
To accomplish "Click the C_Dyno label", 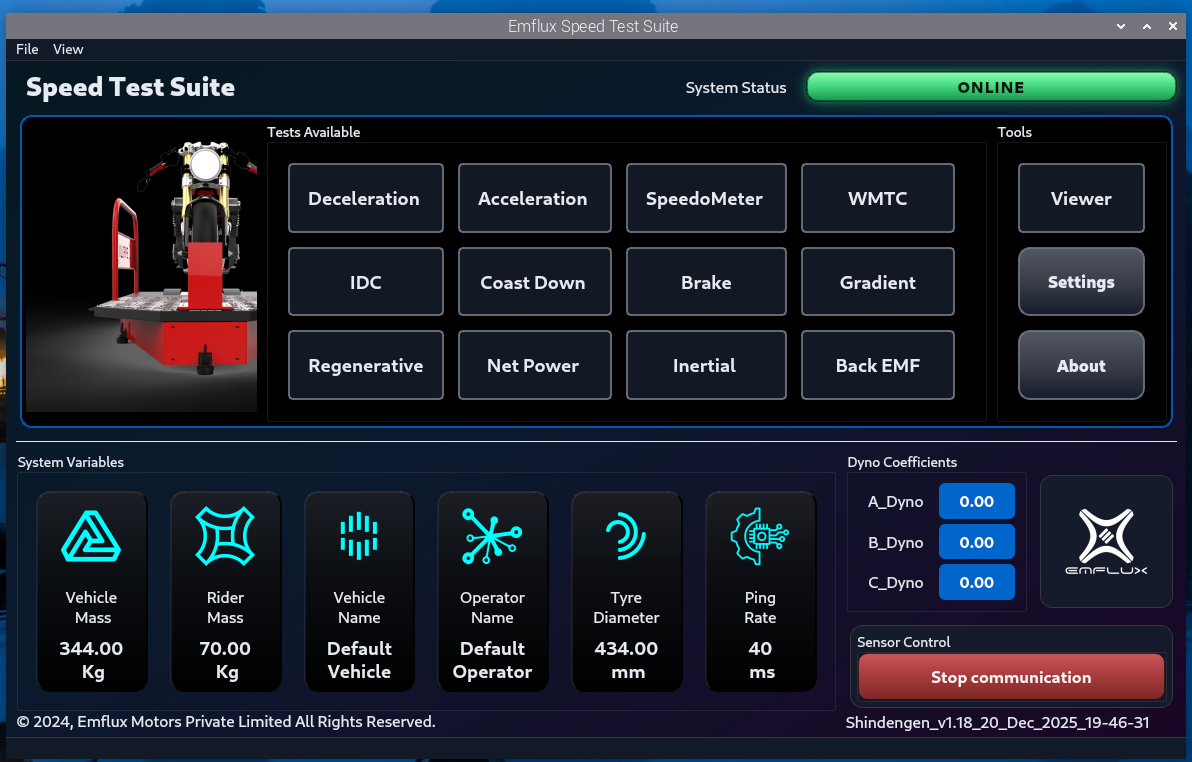I will 896,583.
